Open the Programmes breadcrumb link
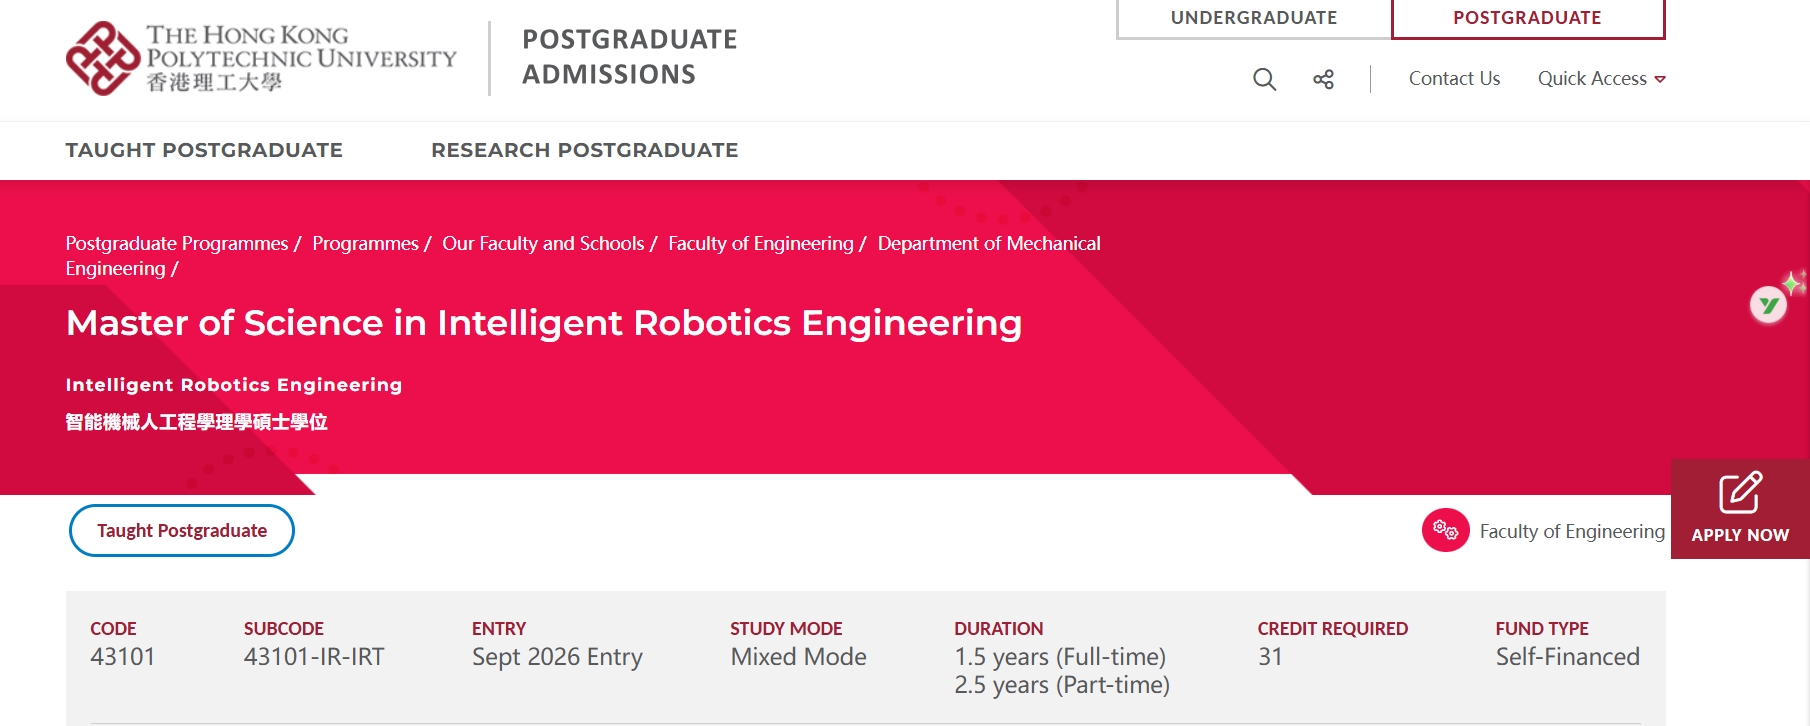The width and height of the screenshot is (1810, 726). click(365, 243)
